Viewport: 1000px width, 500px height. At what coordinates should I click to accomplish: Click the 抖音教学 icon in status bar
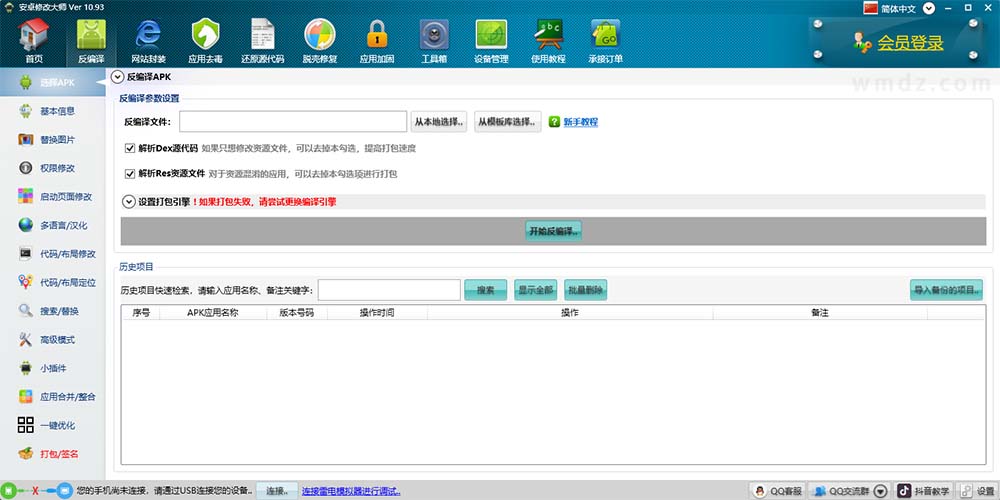pyautogui.click(x=903, y=491)
